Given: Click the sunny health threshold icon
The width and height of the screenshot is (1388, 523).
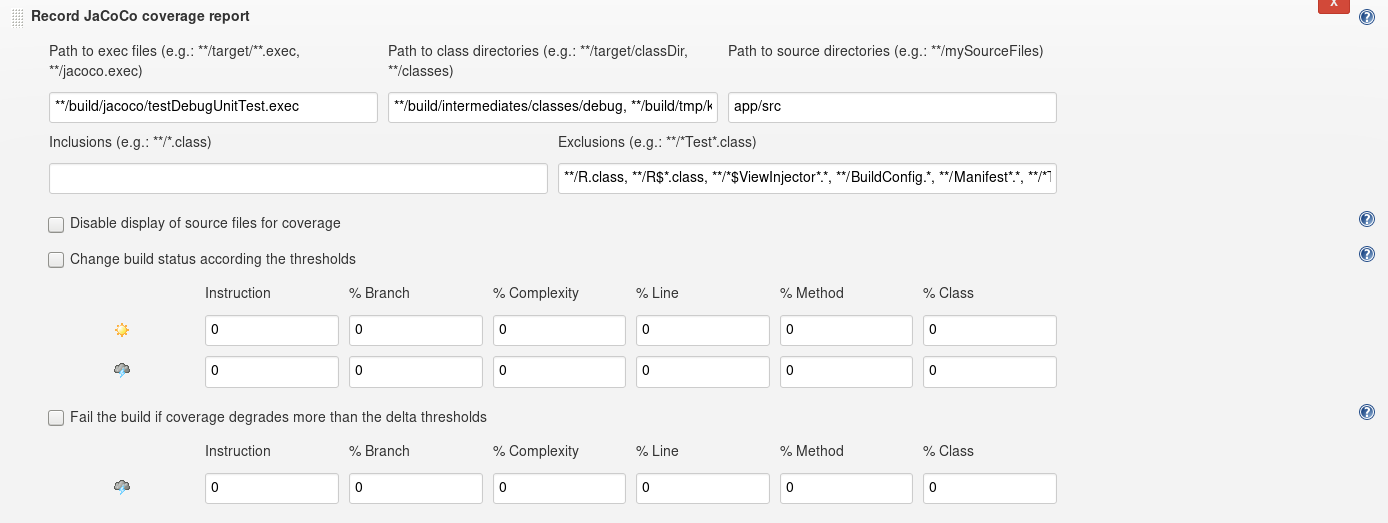Looking at the screenshot, I should 122,330.
